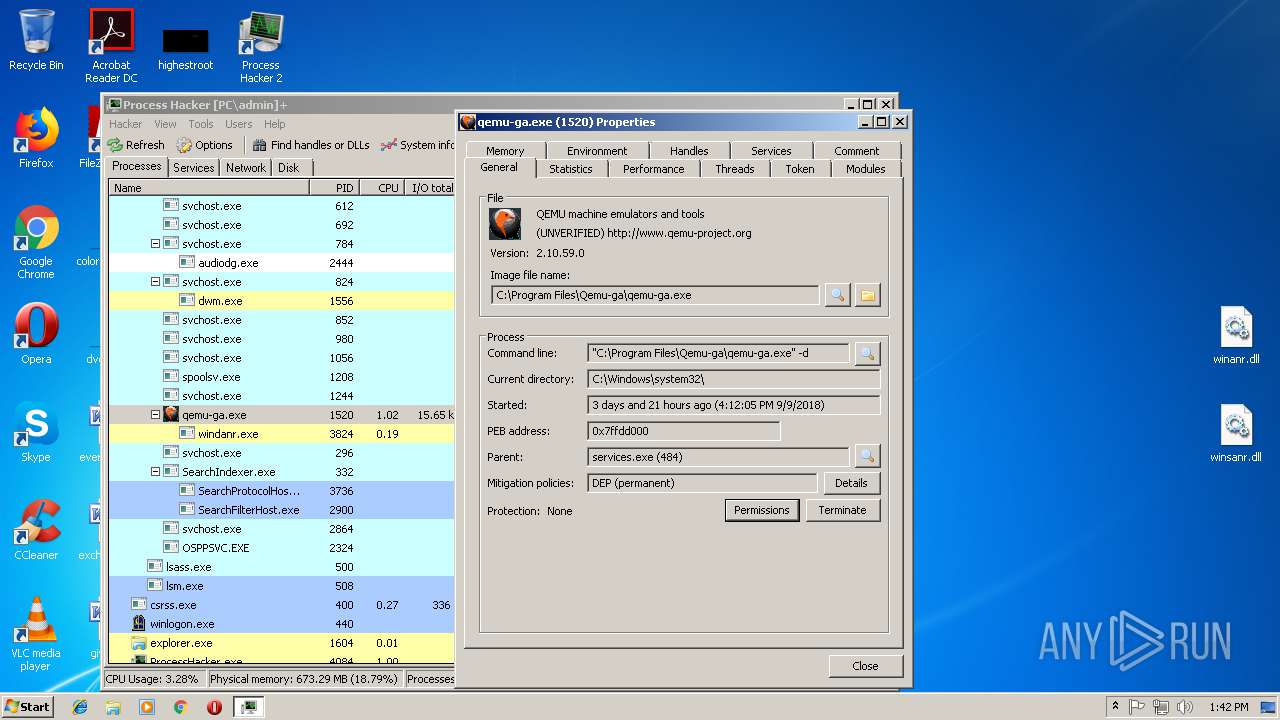This screenshot has width=1280, height=720.
Task: Switch to the Token tab
Action: pos(800,169)
